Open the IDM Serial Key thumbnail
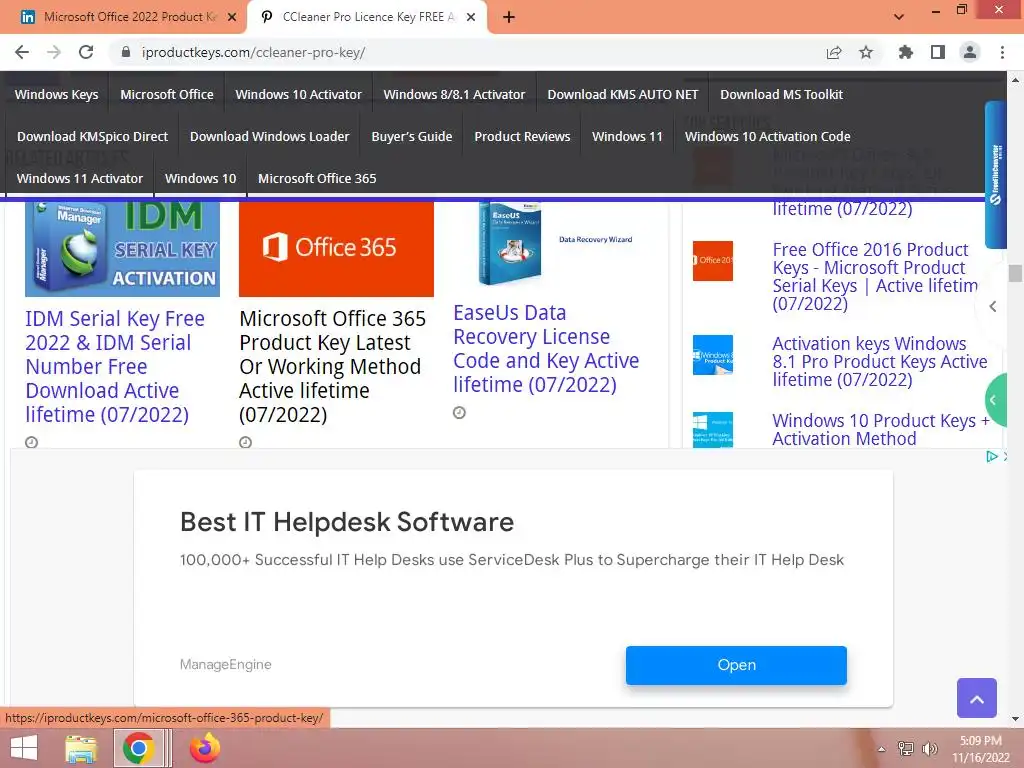Image resolution: width=1024 pixels, height=768 pixels. 122,248
